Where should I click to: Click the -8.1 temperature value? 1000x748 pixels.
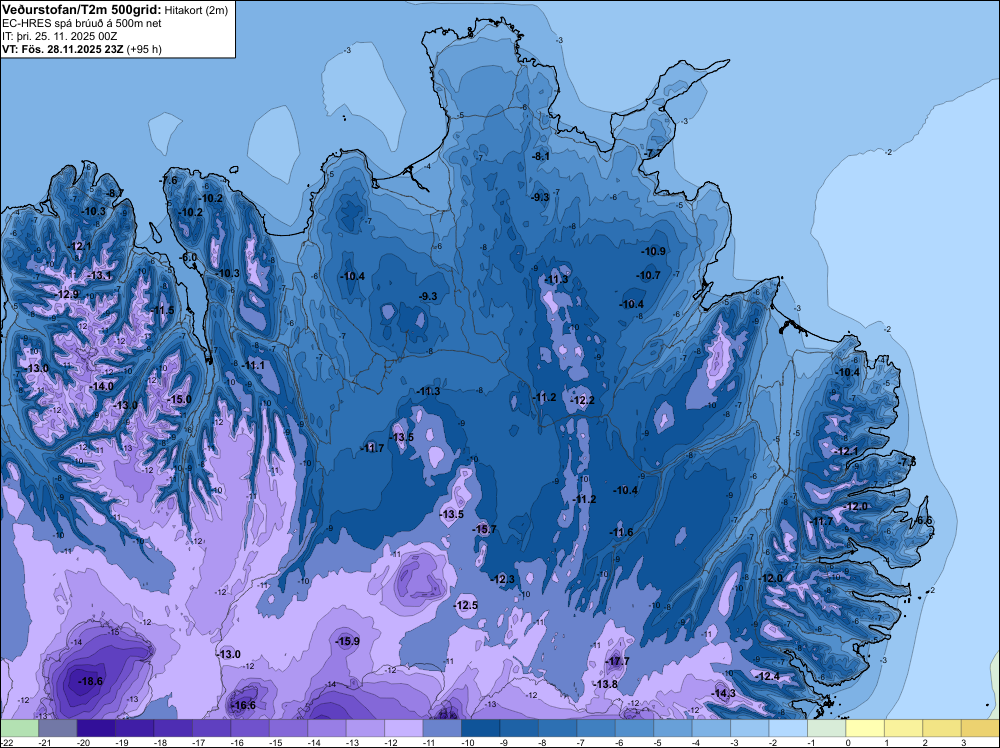[x=540, y=156]
